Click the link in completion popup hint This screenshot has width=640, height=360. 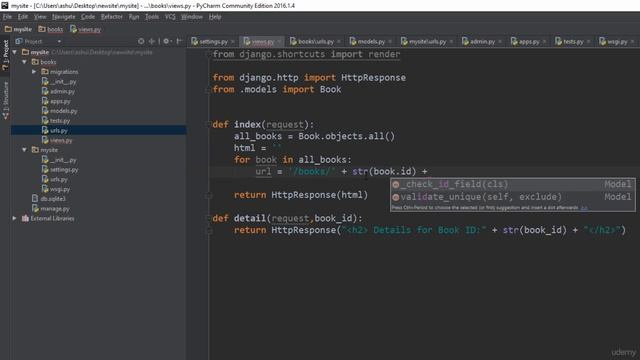584,208
